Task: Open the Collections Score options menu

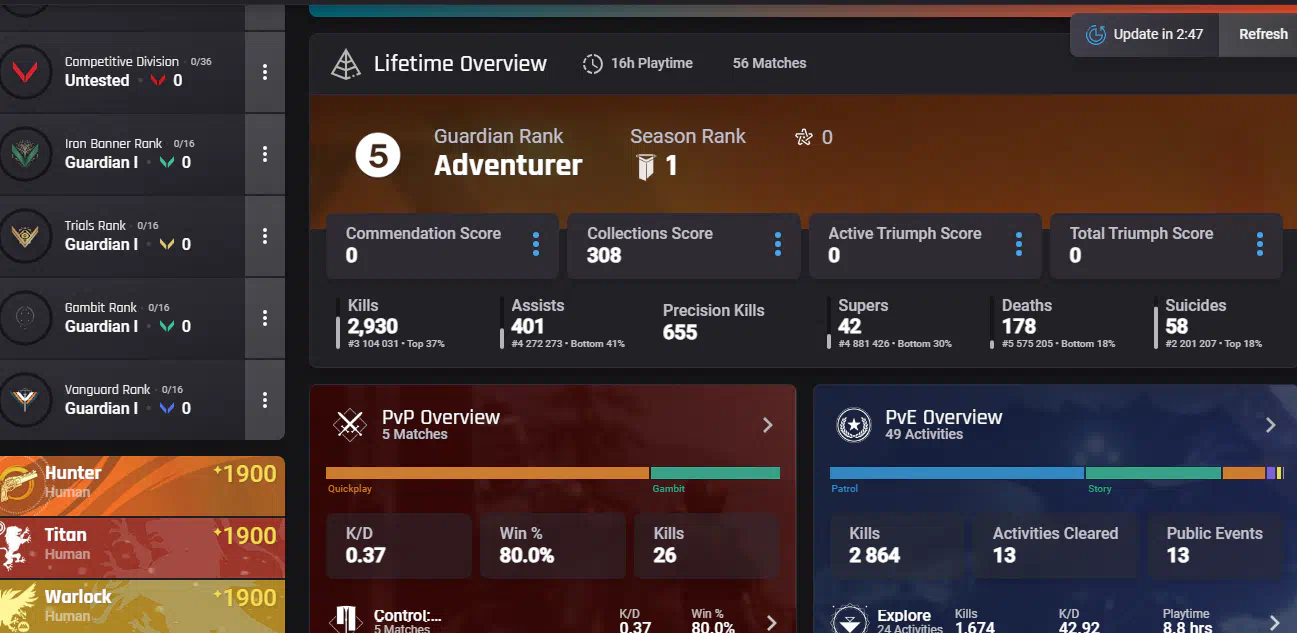Action: 778,244
